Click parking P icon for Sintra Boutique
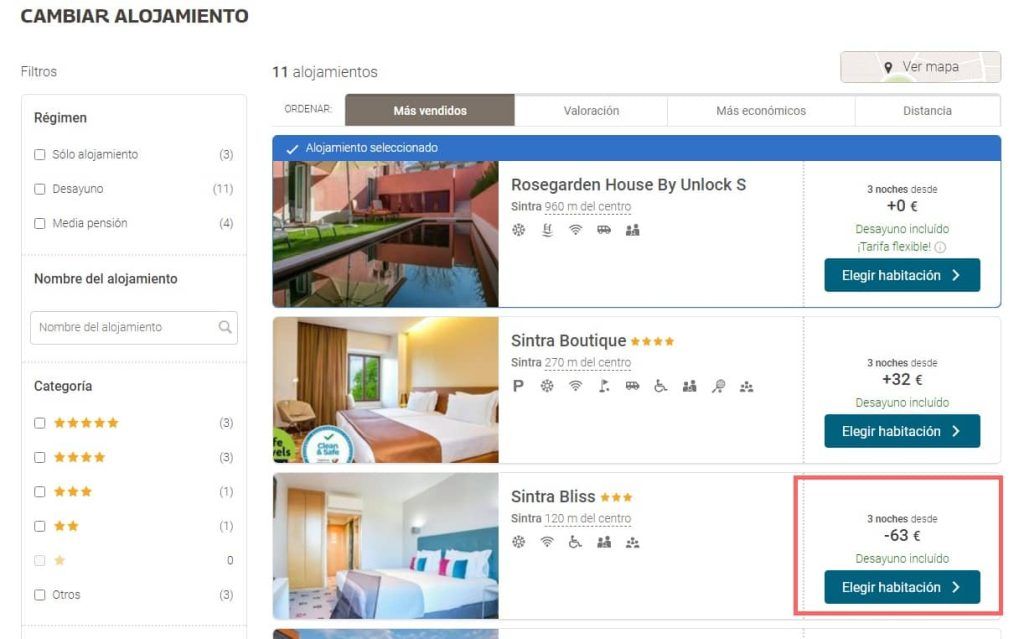 click(x=519, y=386)
